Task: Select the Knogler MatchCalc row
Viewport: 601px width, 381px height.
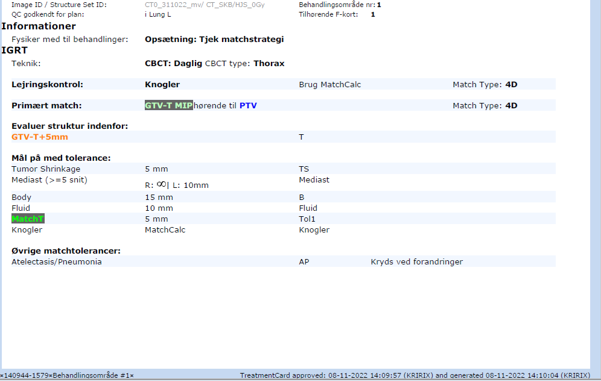Action: (283, 230)
